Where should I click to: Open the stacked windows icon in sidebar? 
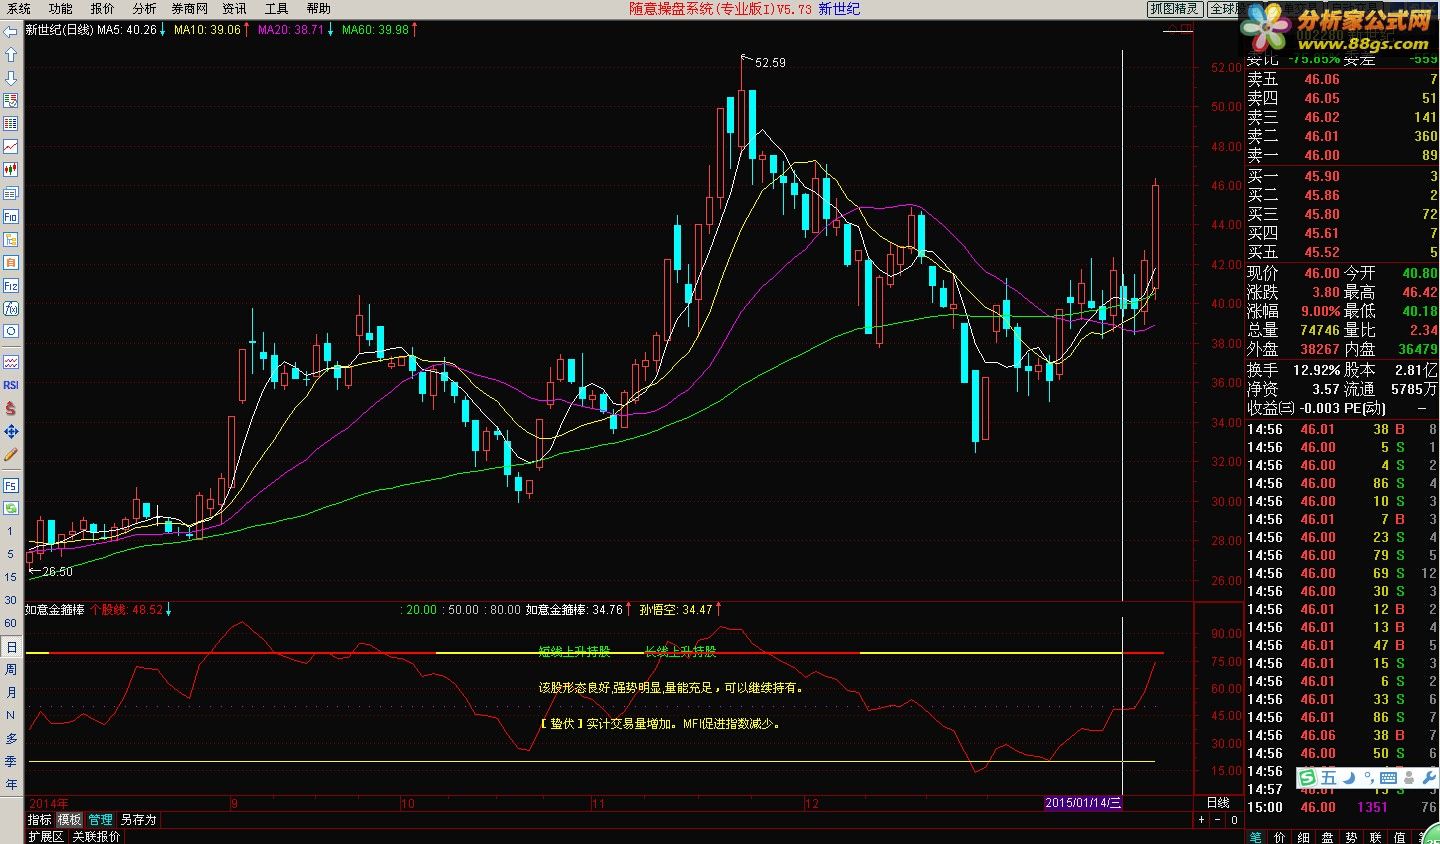(x=11, y=193)
